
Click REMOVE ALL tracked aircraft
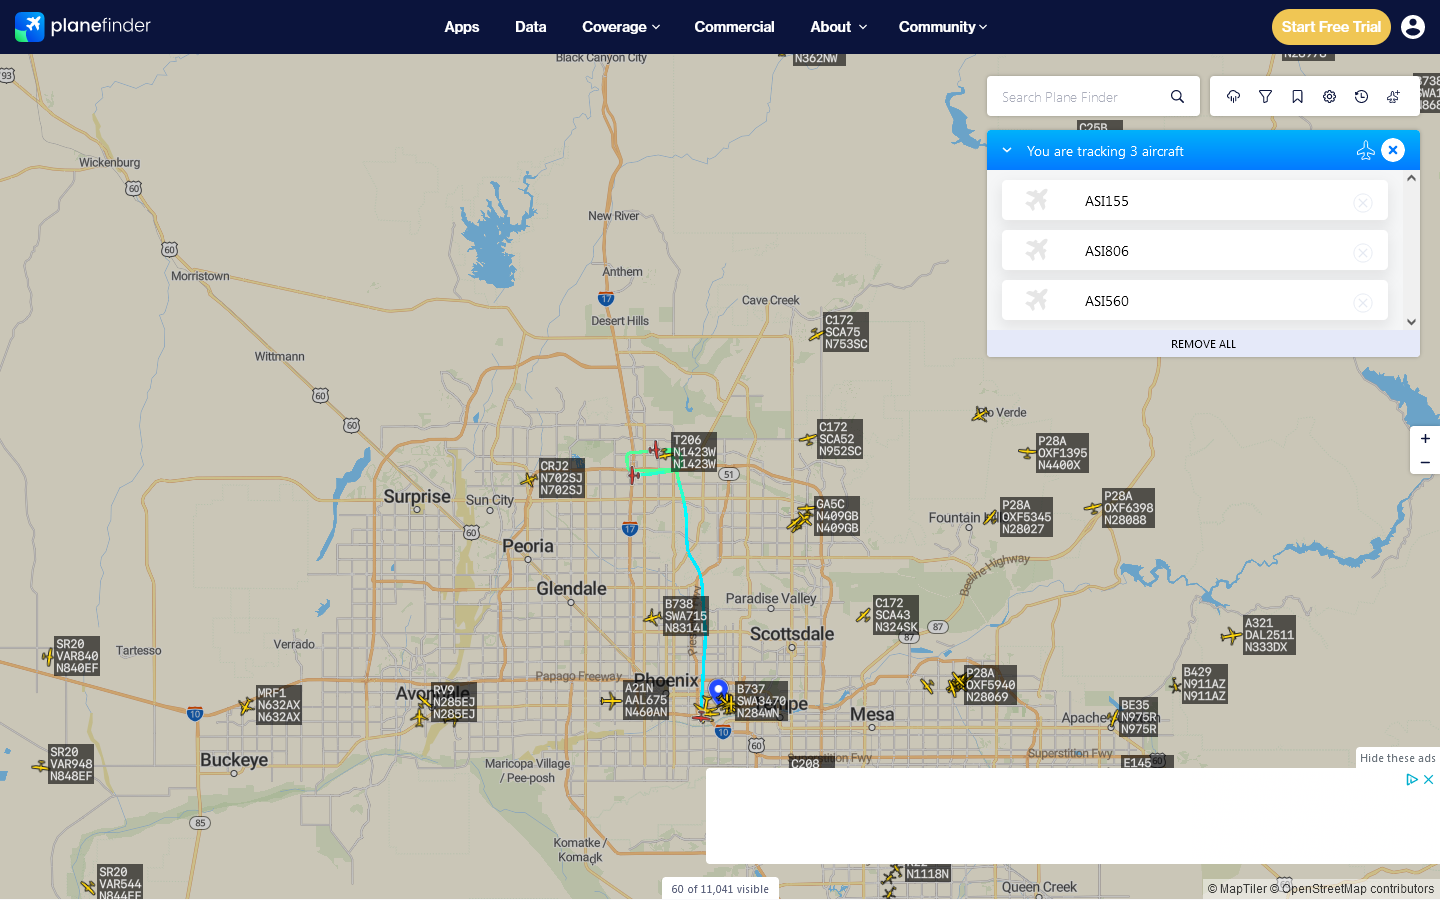1203,344
